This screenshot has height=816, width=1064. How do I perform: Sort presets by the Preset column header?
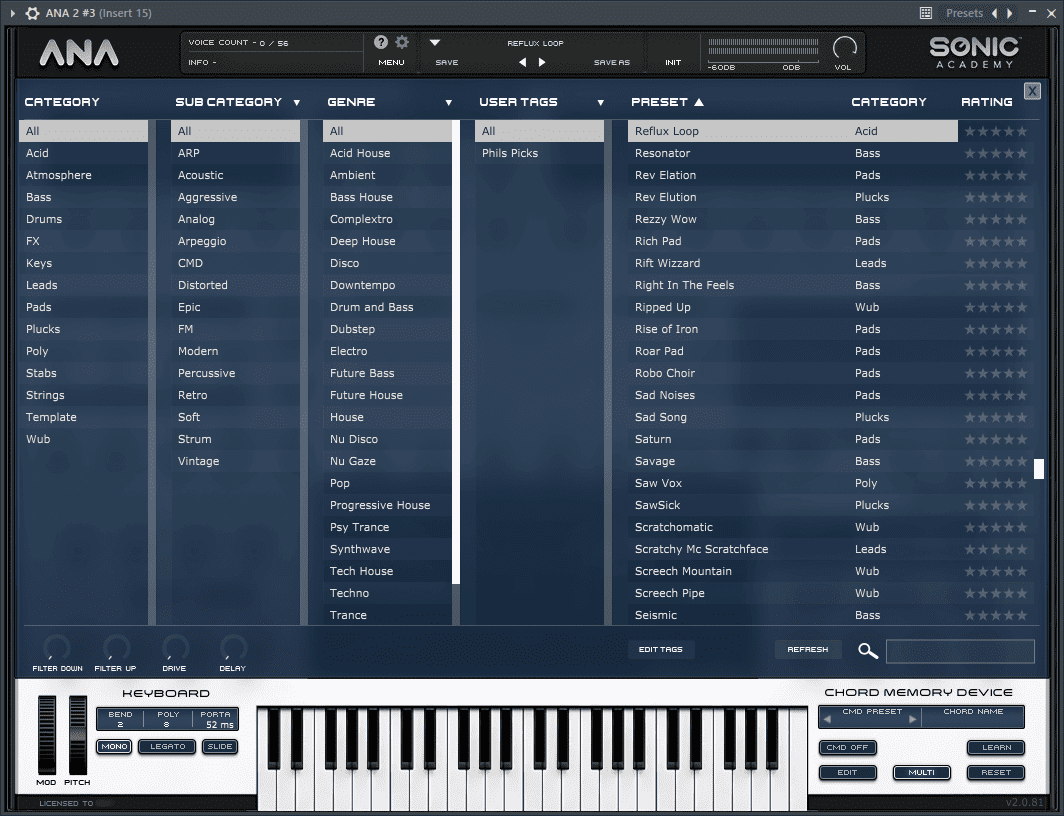coord(667,102)
